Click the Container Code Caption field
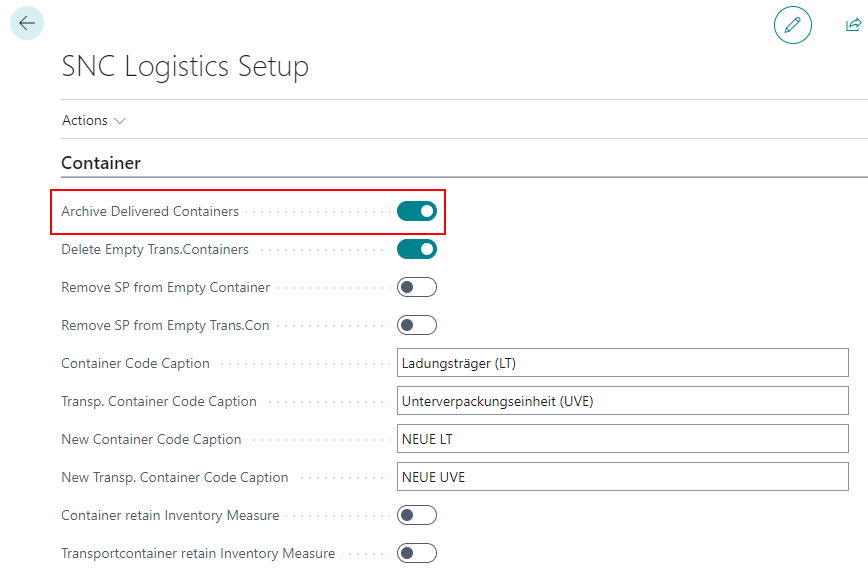868x587 pixels. pos(622,363)
